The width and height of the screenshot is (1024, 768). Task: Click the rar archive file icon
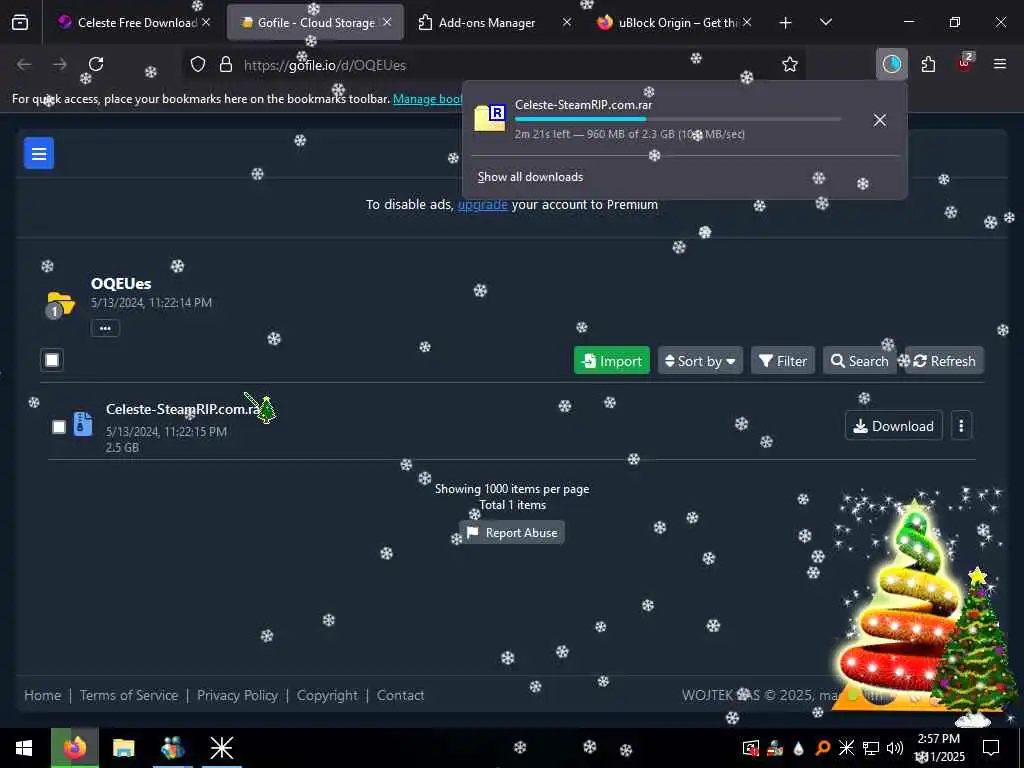tap(83, 424)
